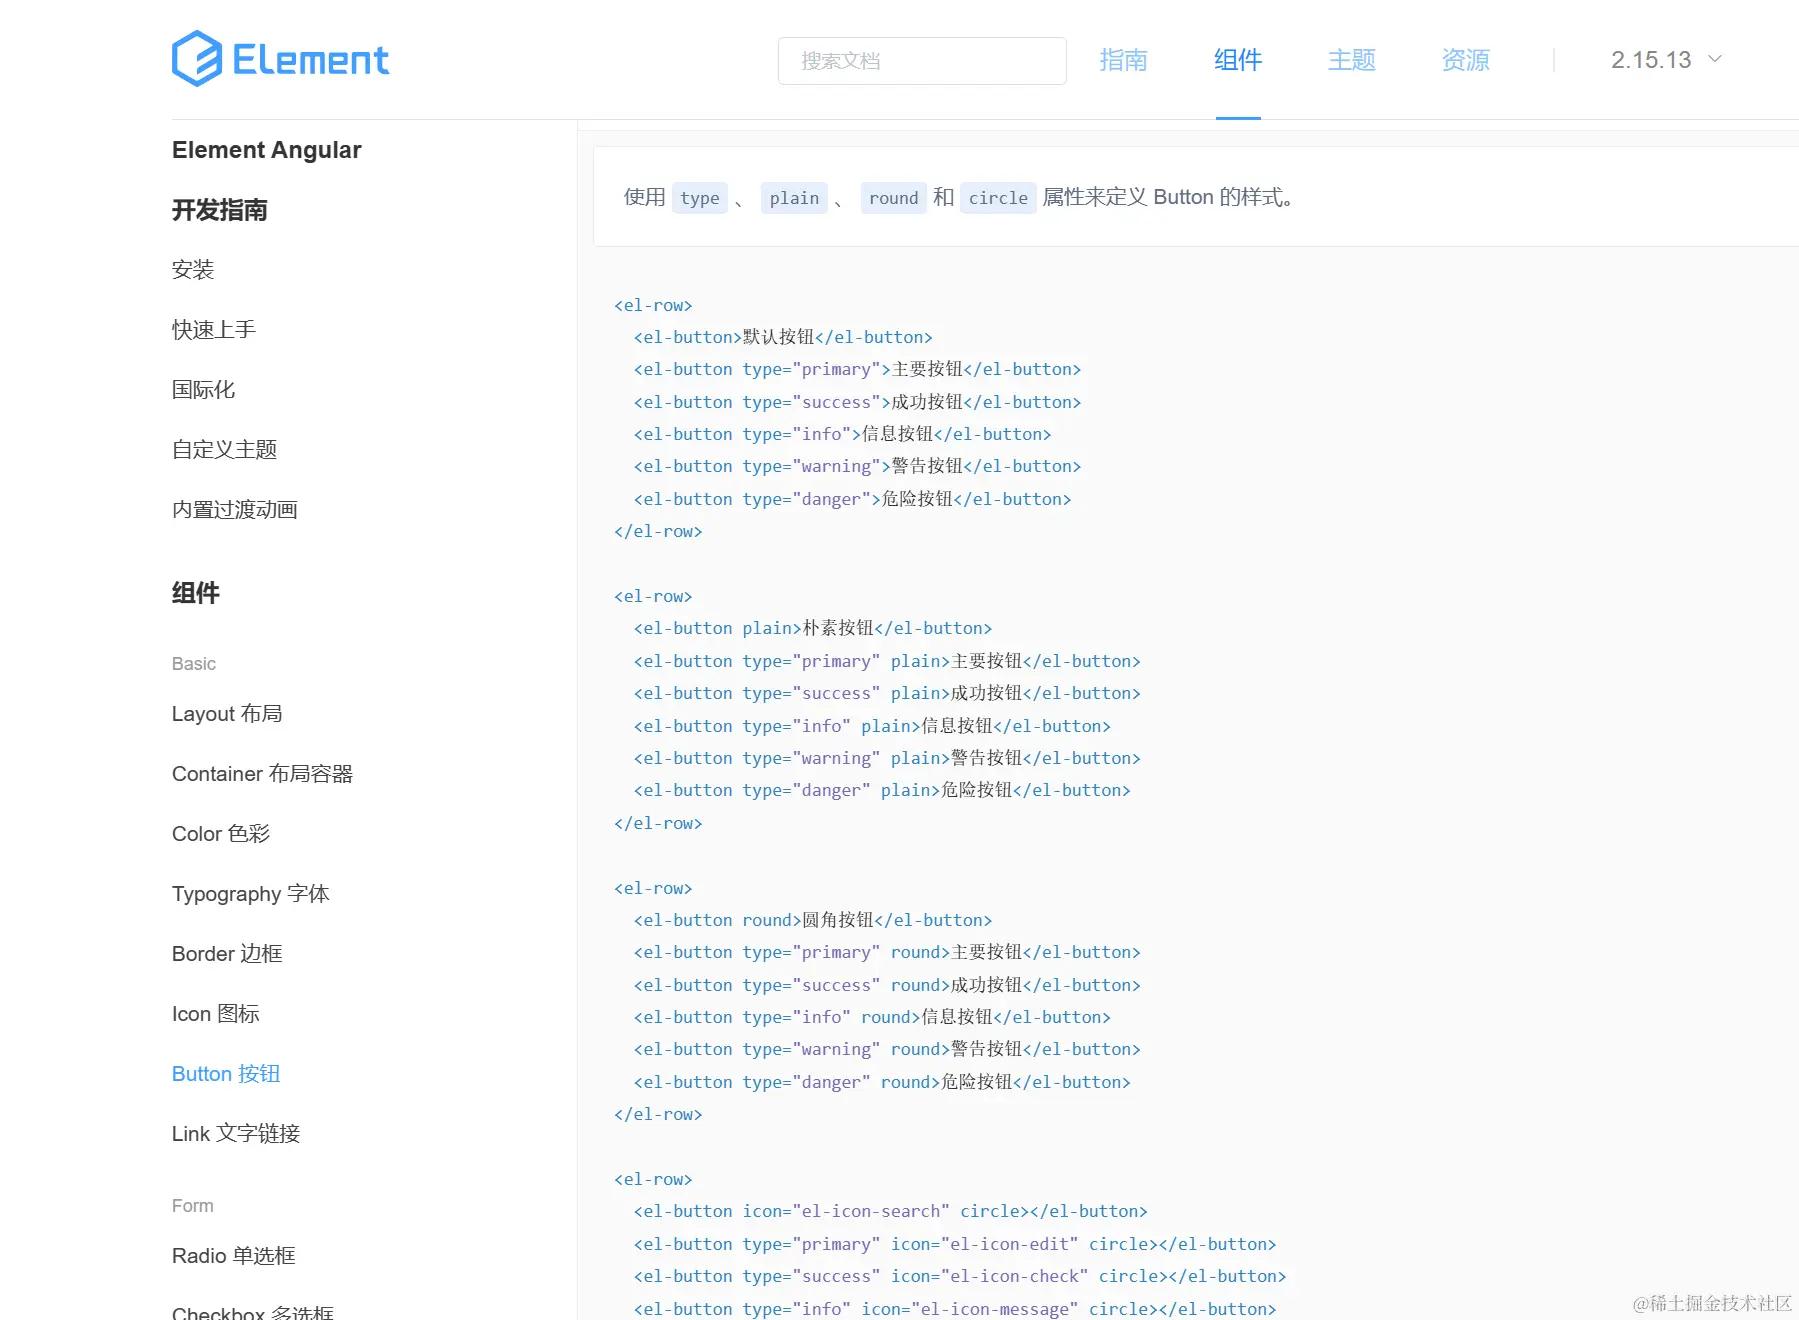The height and width of the screenshot is (1320, 1799).
Task: Click the type="danger" plain code line
Action: pos(882,790)
